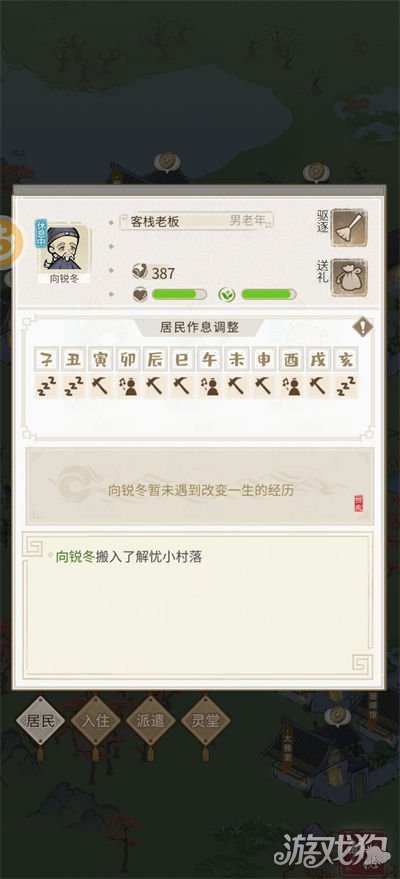Click the broom icon to evict resident

pyautogui.click(x=348, y=227)
